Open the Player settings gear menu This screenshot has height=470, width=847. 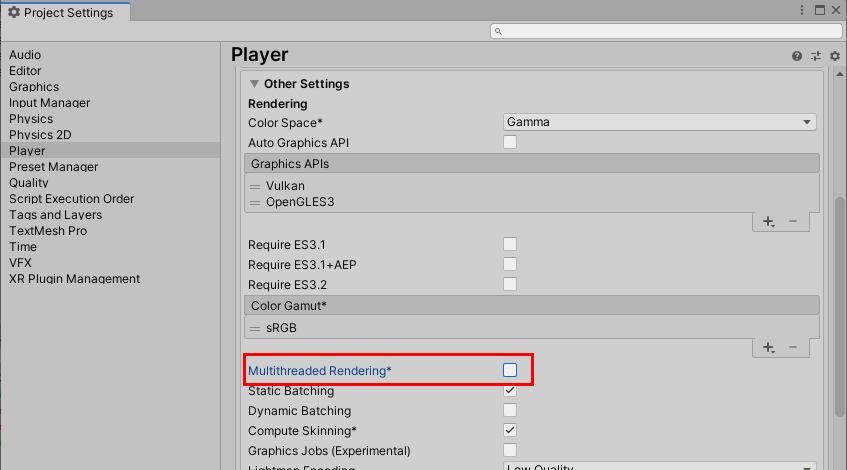[835, 56]
